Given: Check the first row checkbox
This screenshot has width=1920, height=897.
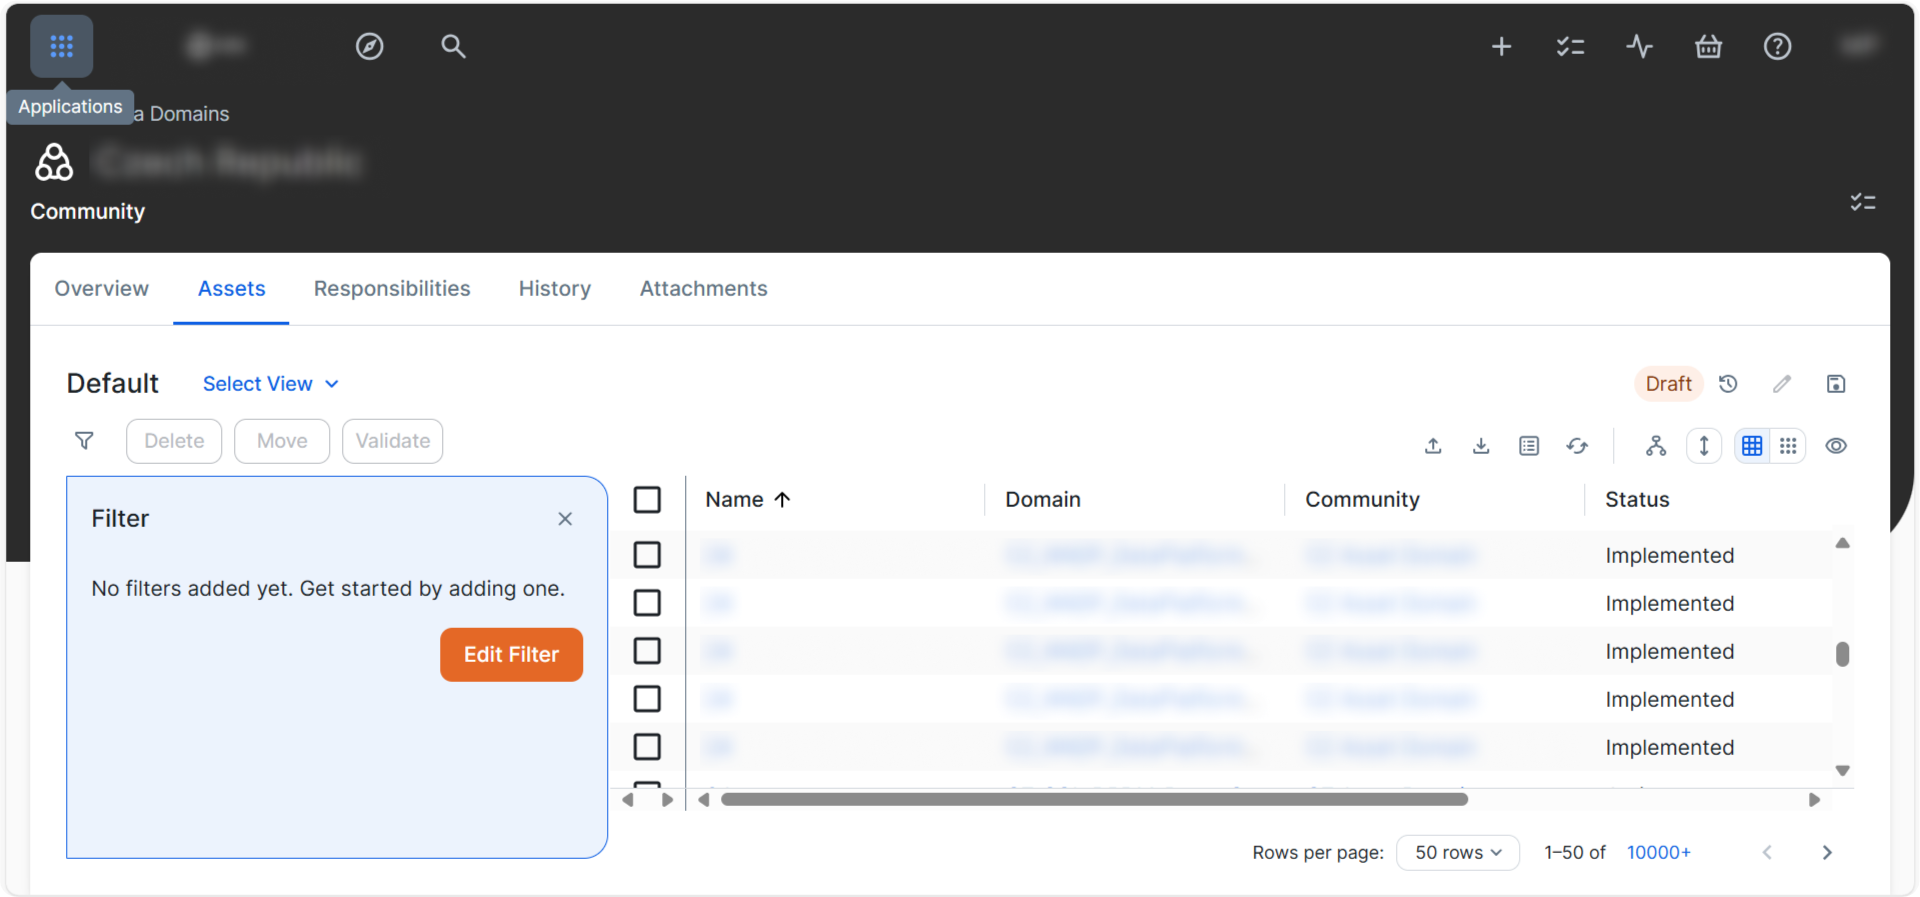Looking at the screenshot, I should pos(647,555).
